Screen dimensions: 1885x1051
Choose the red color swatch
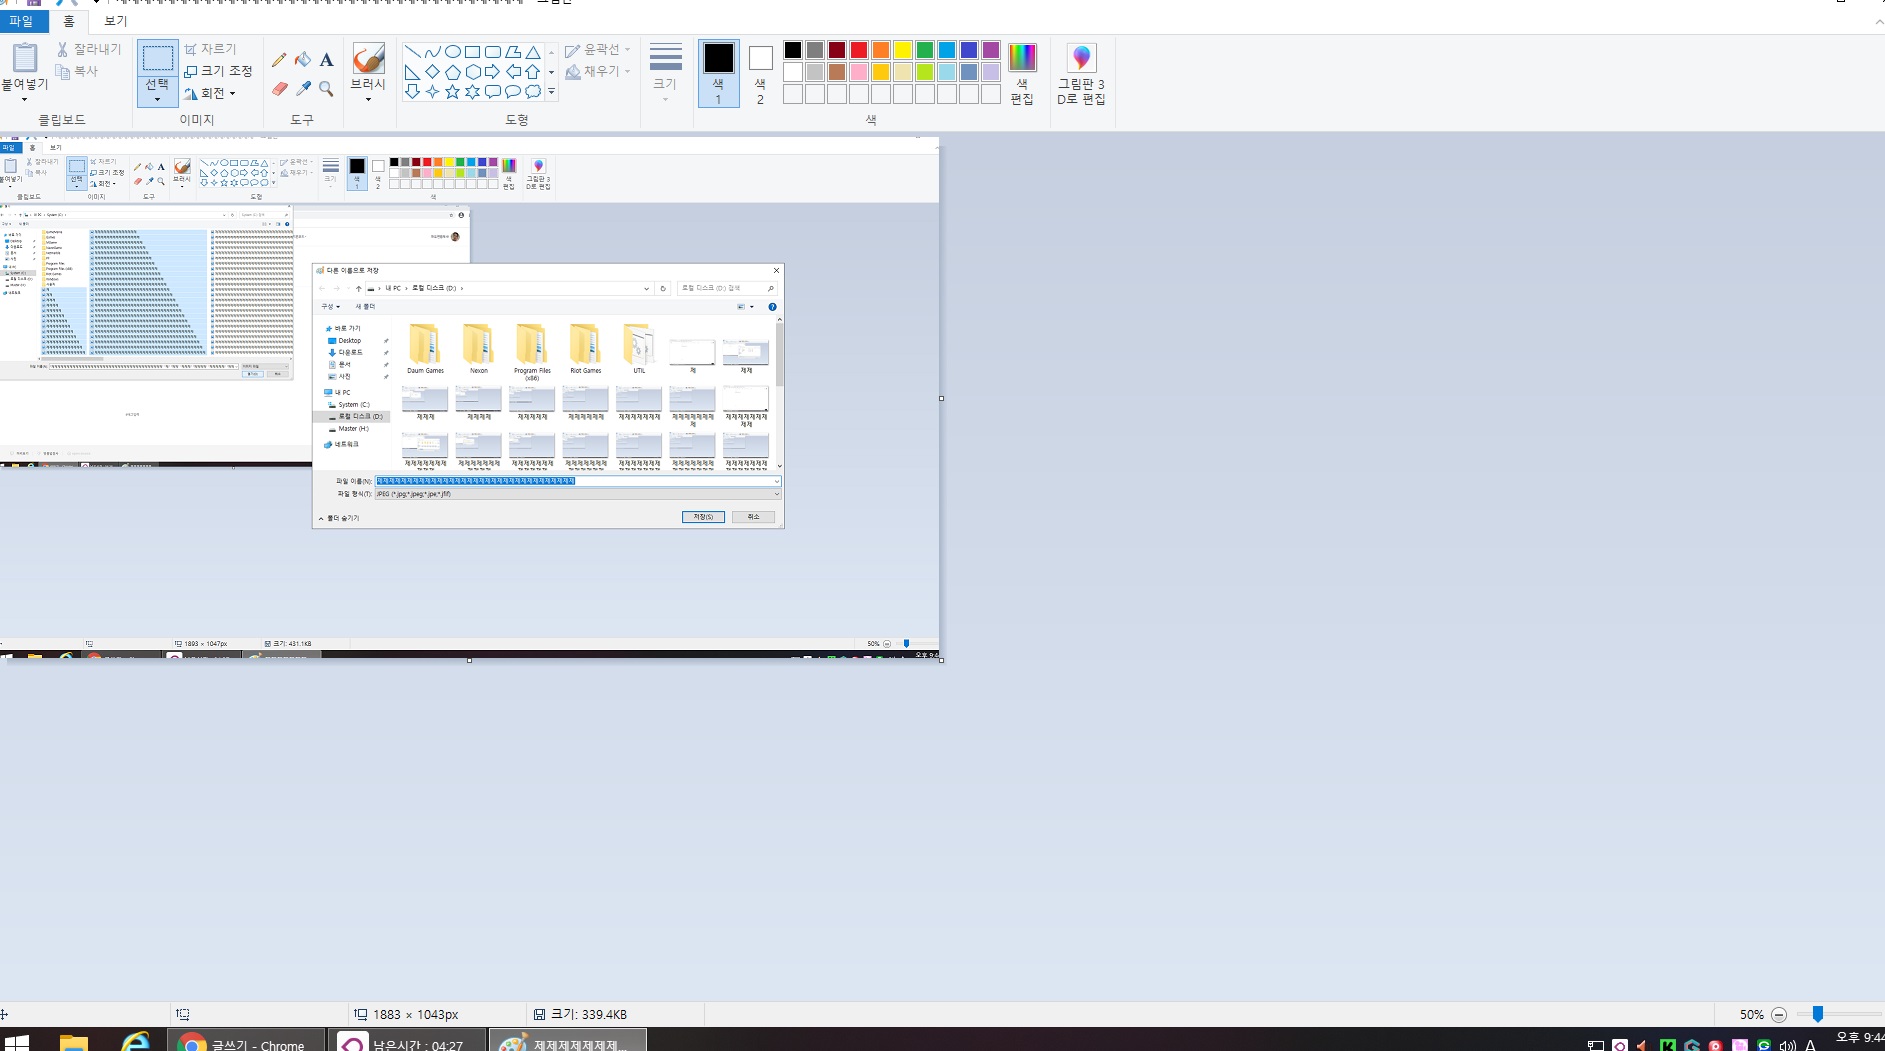(x=859, y=50)
